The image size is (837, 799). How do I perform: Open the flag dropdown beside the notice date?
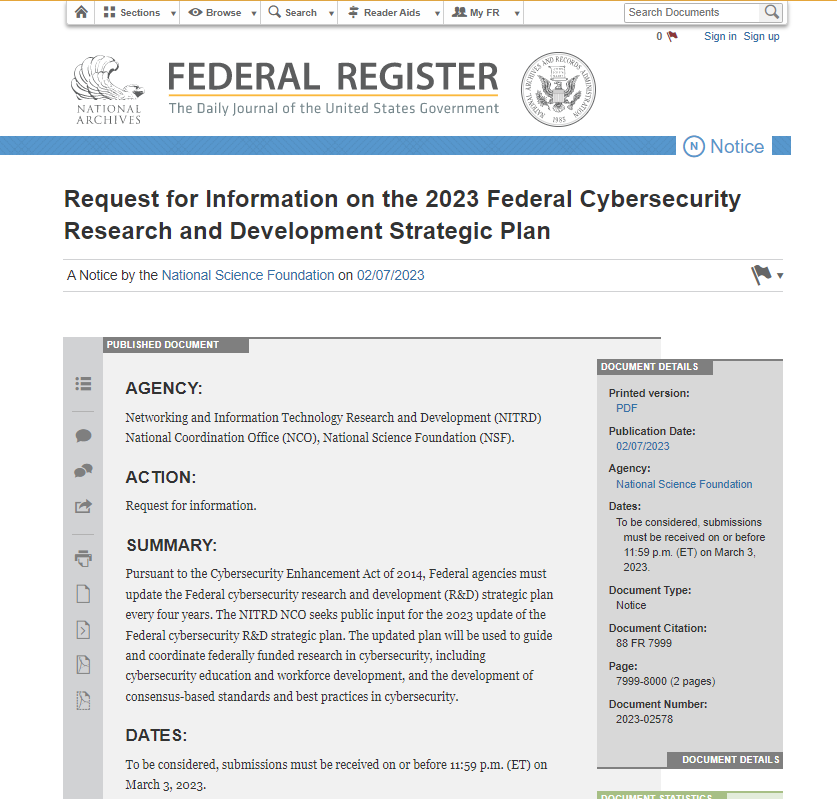coord(766,275)
